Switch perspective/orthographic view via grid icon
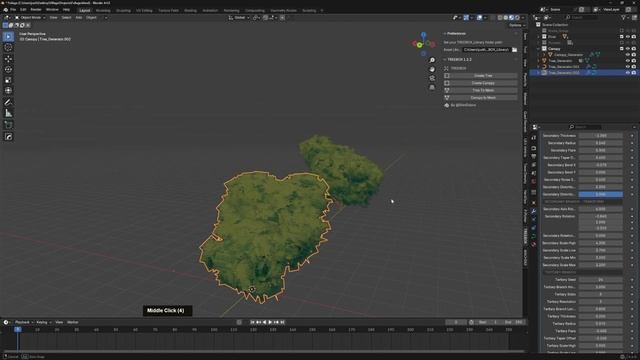This screenshot has height=360, width=640. (x=432, y=87)
